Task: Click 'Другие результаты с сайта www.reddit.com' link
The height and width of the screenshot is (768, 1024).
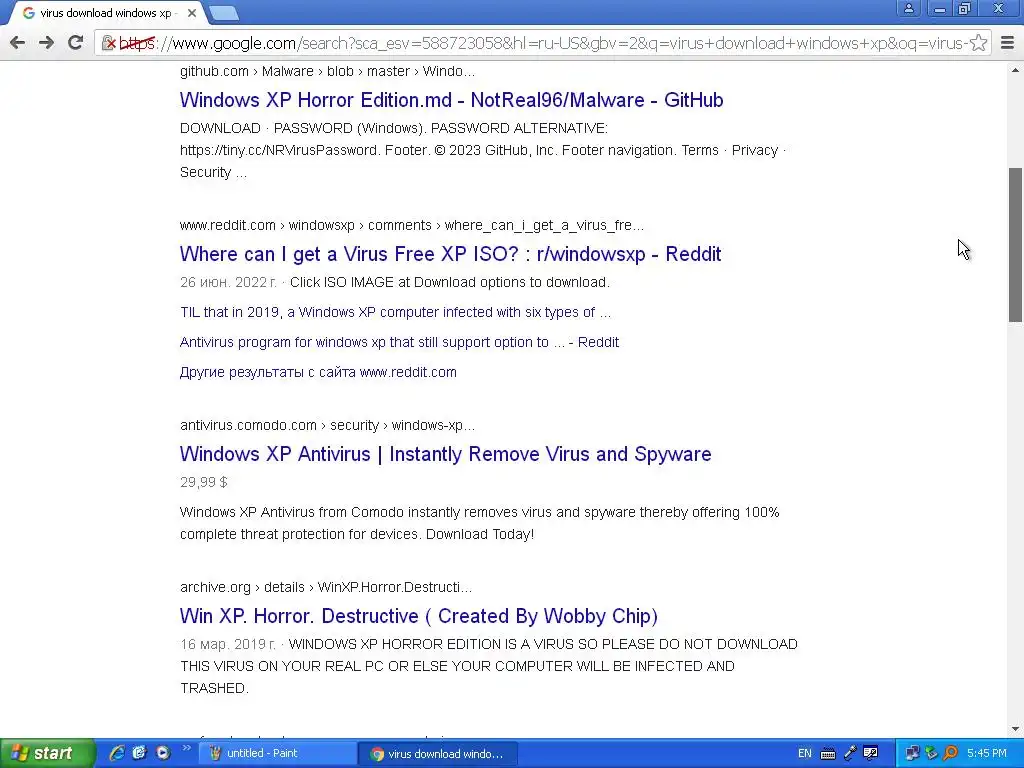Action: coord(318,372)
